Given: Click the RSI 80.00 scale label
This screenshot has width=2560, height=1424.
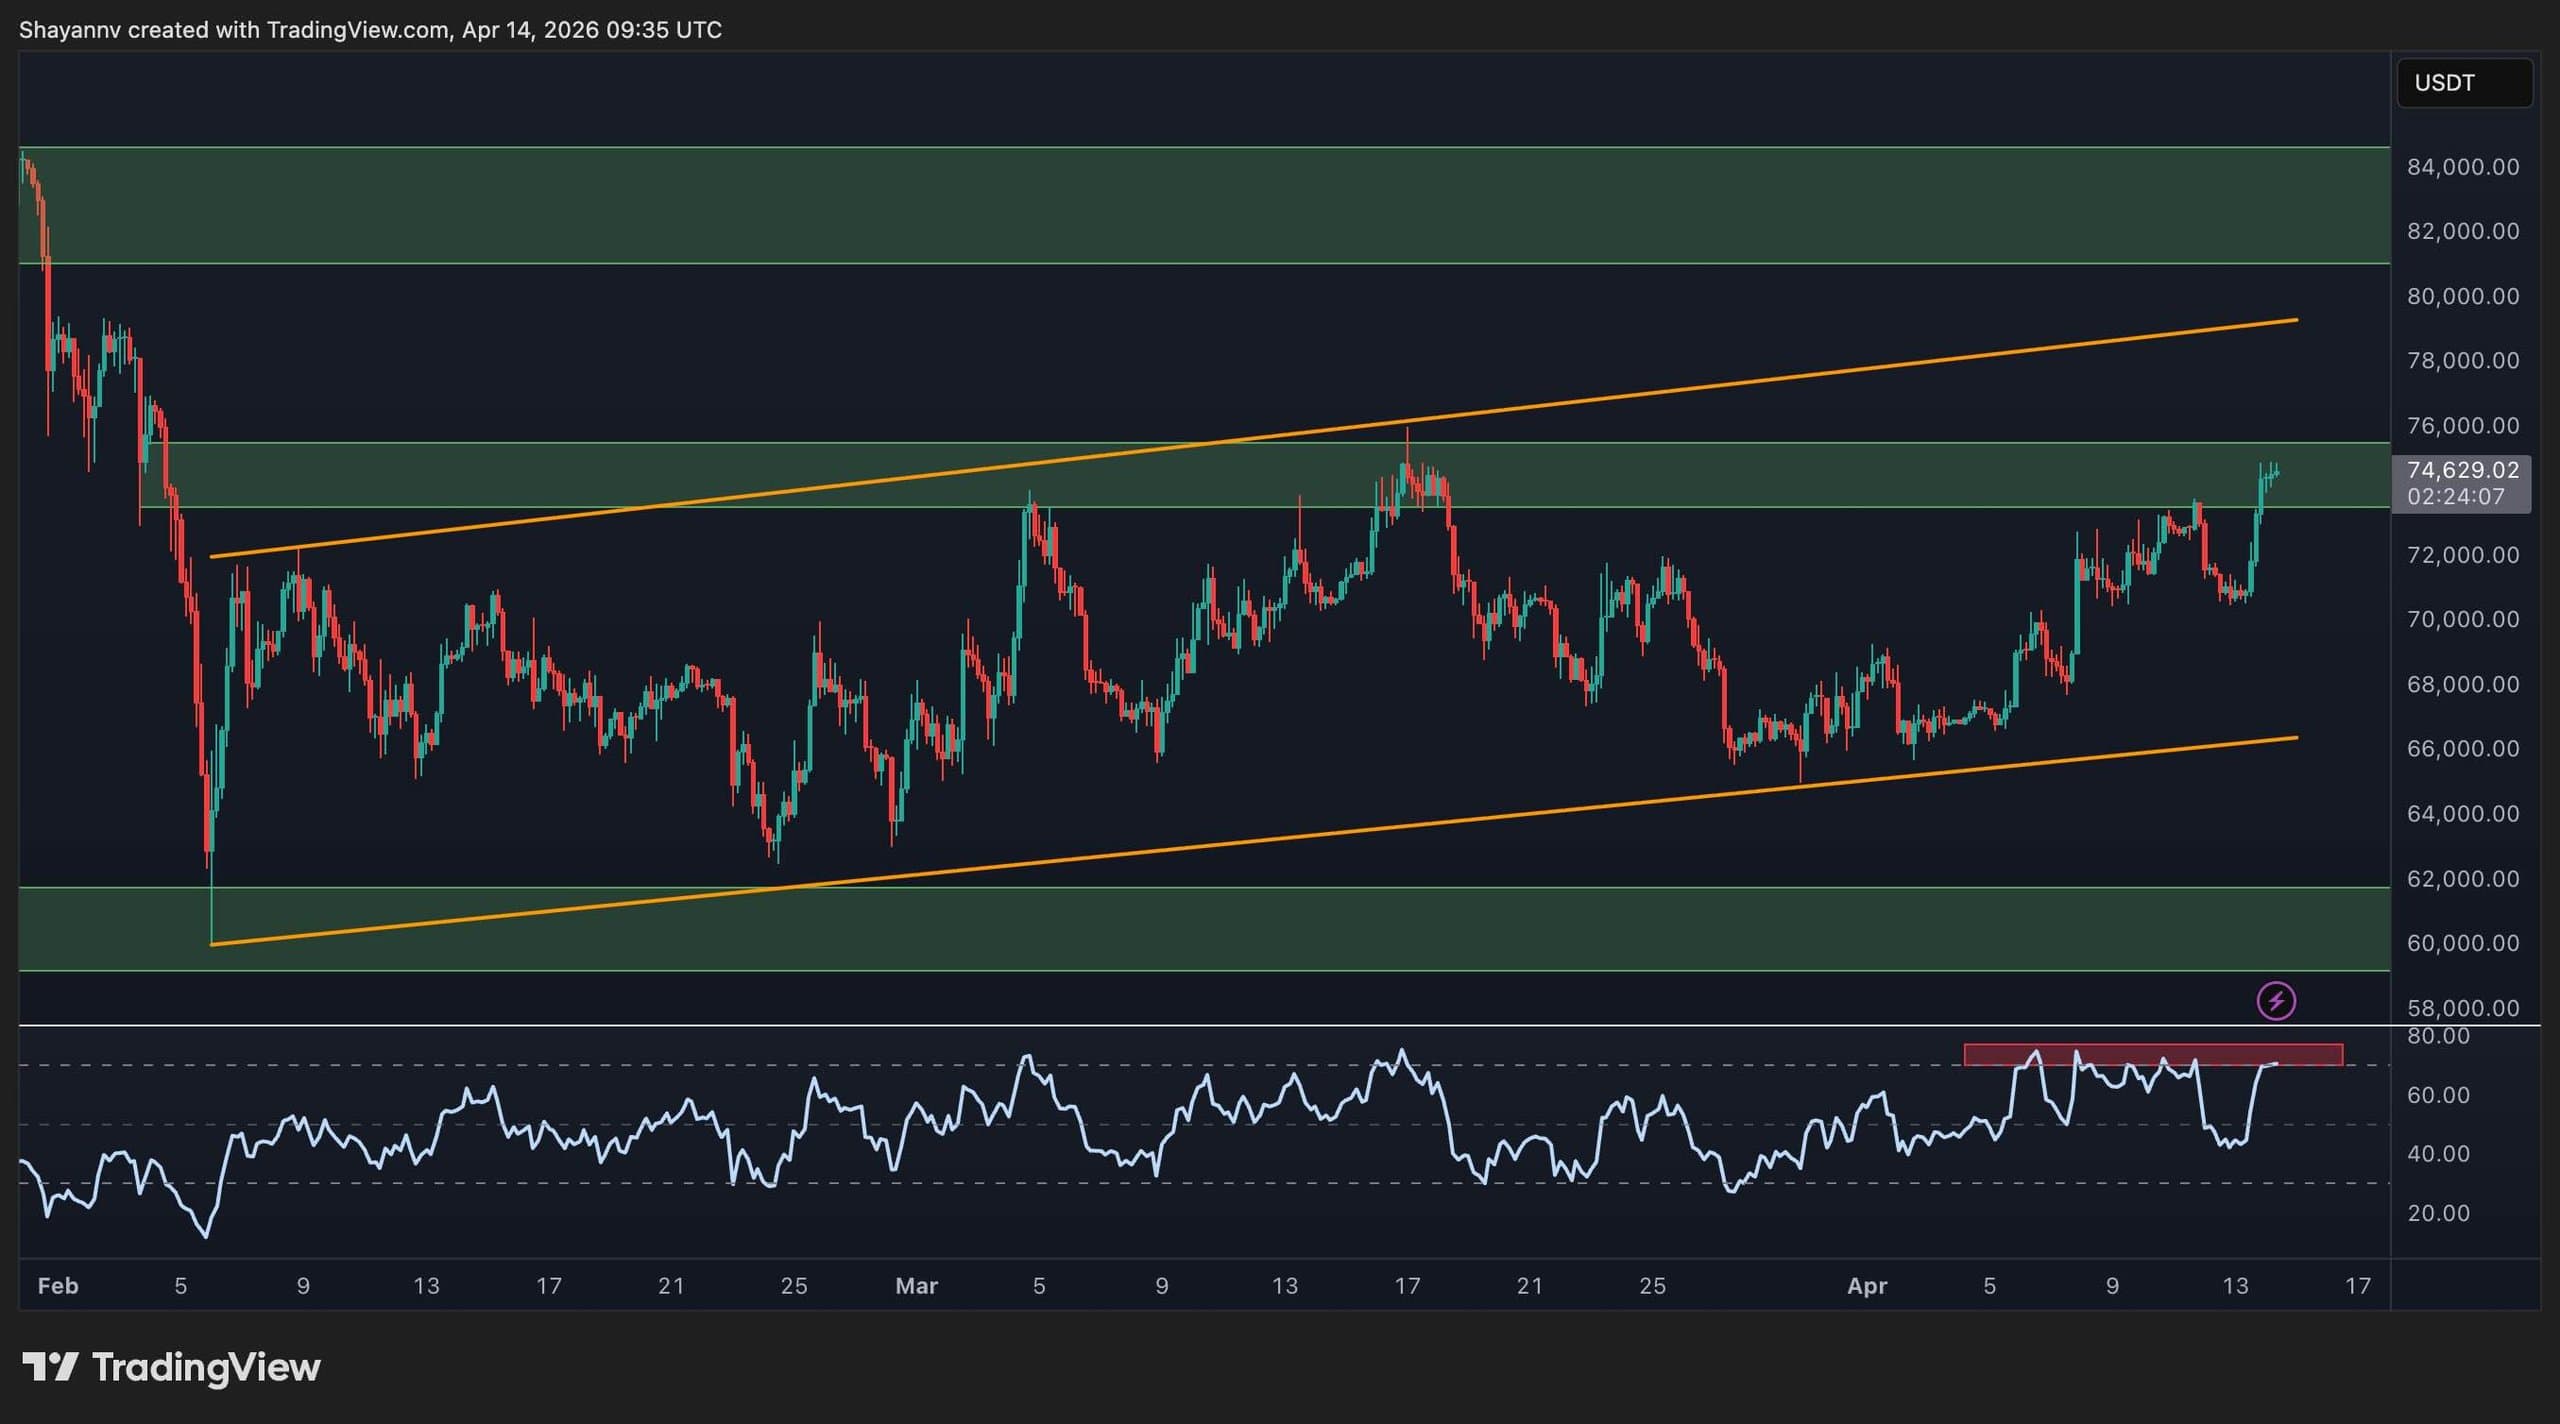Looking at the screenshot, I should pyautogui.click(x=2438, y=1037).
